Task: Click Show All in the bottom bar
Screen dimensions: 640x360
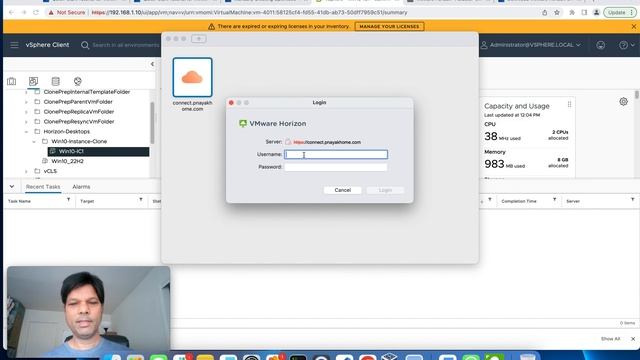Action: click(610, 339)
